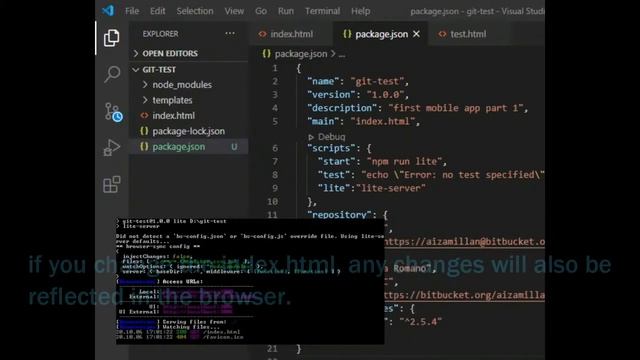
Task: Click the "scripts" key line
Action: click(339, 148)
